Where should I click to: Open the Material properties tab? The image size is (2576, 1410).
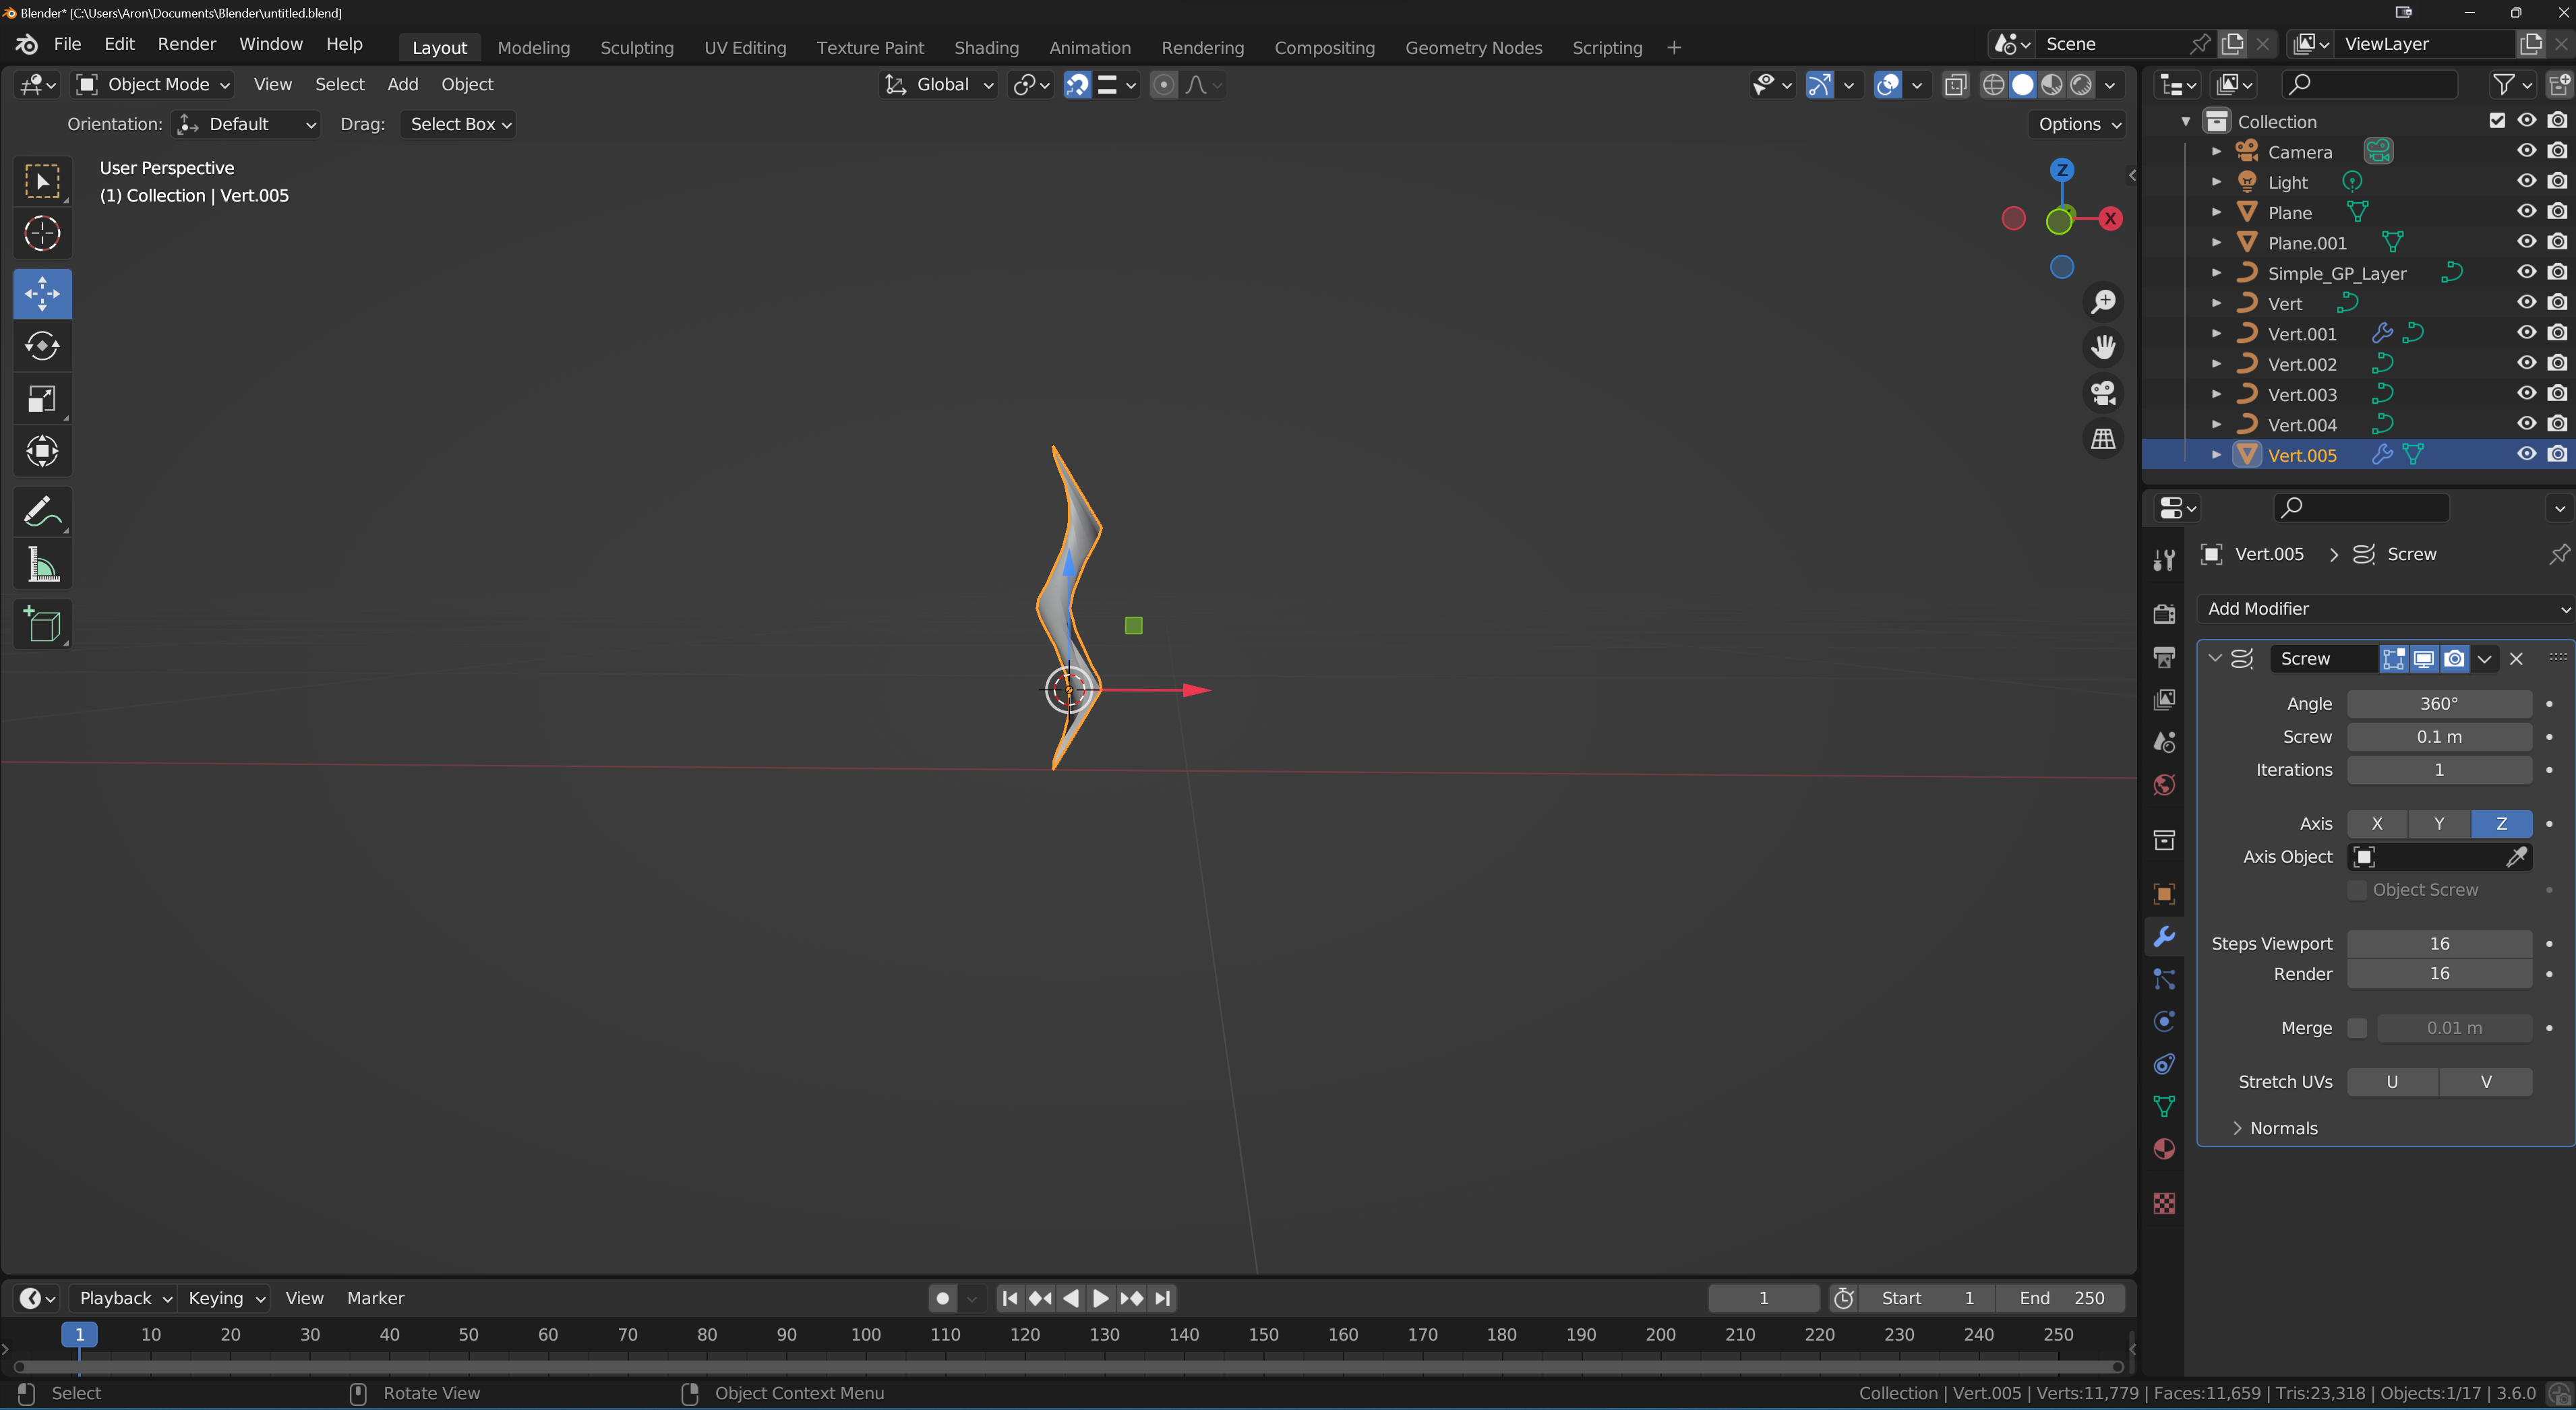coord(2164,1149)
